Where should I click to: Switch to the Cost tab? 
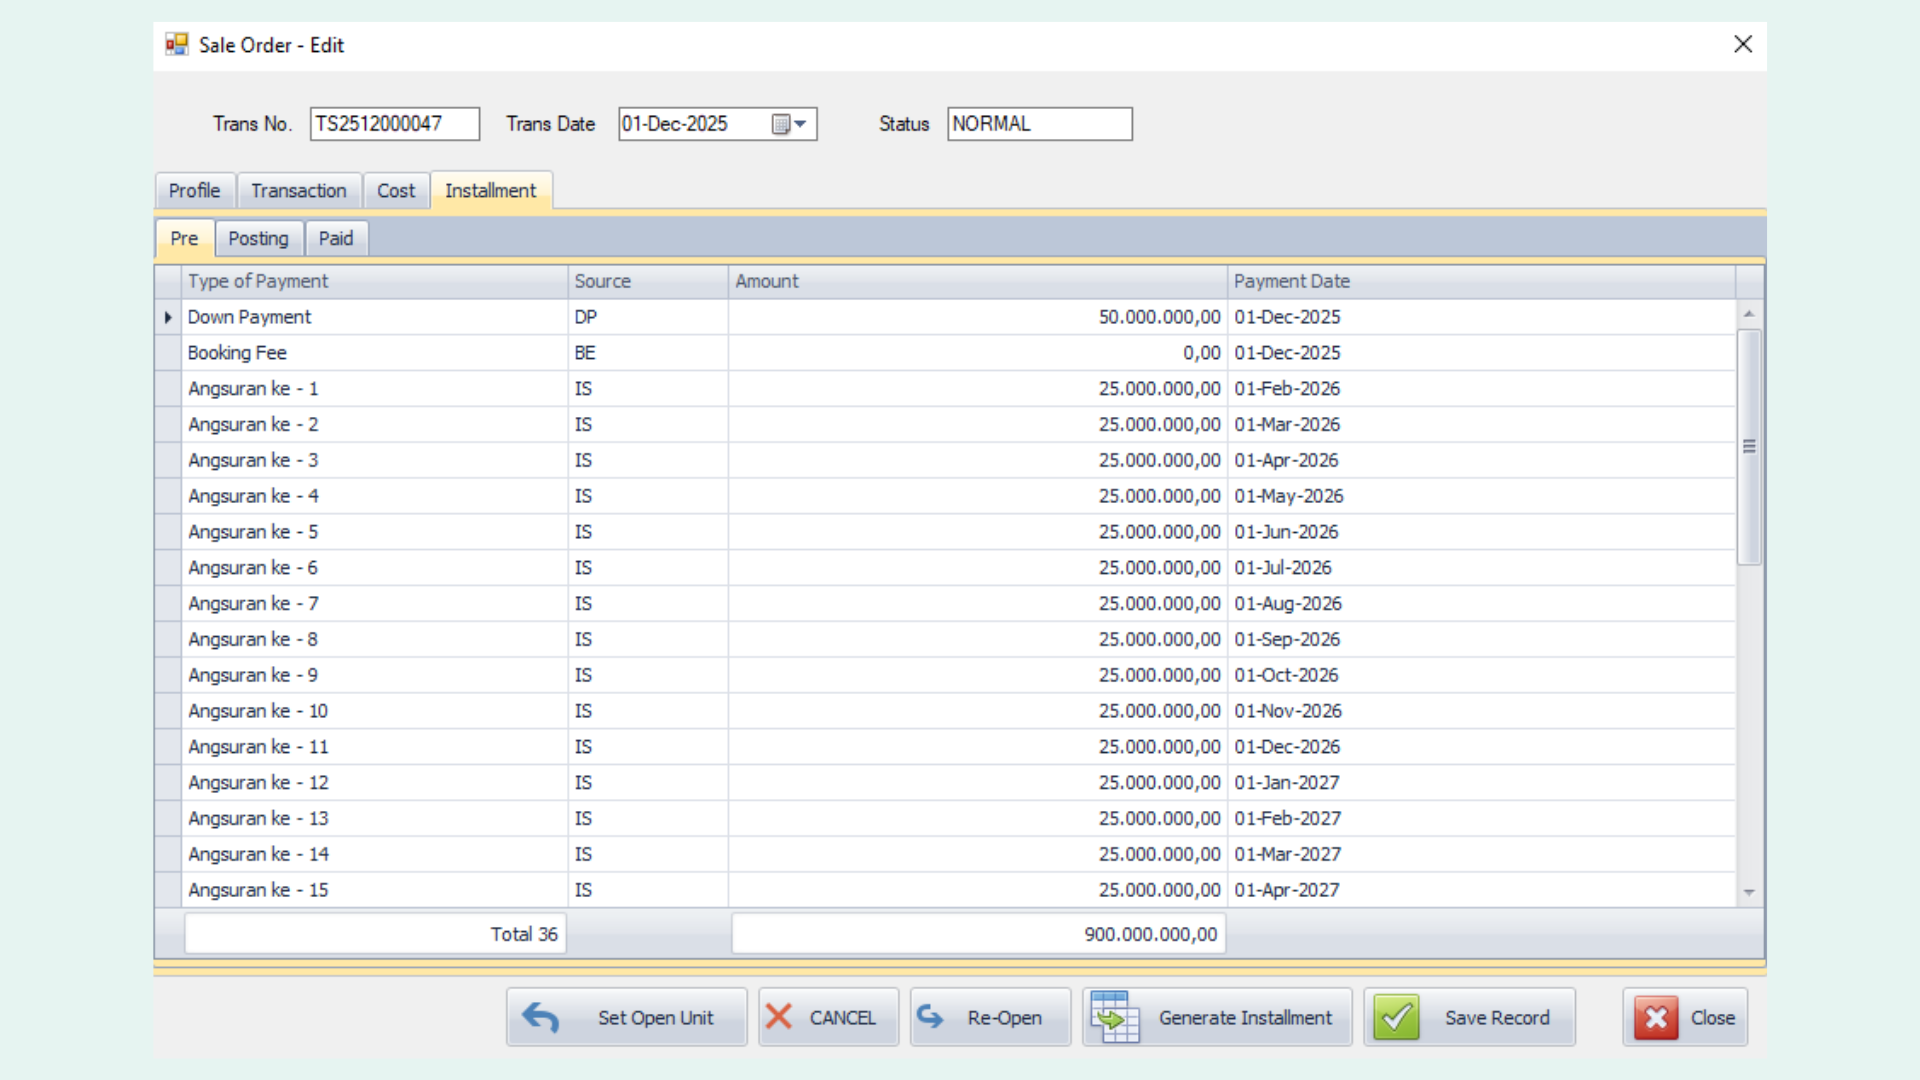tap(396, 191)
